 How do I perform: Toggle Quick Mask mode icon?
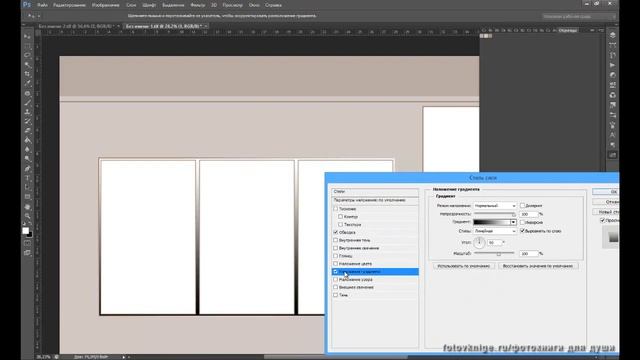pyautogui.click(x=27, y=244)
